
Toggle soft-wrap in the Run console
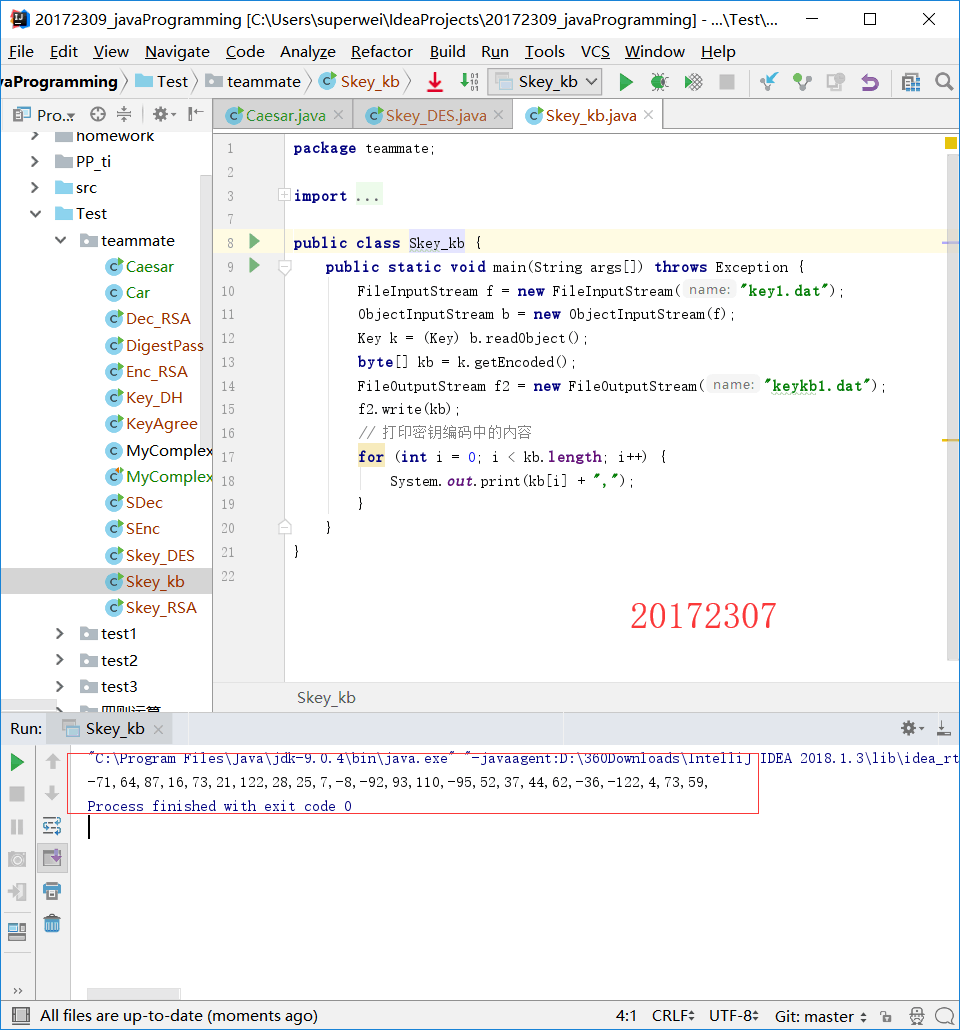pos(52,826)
